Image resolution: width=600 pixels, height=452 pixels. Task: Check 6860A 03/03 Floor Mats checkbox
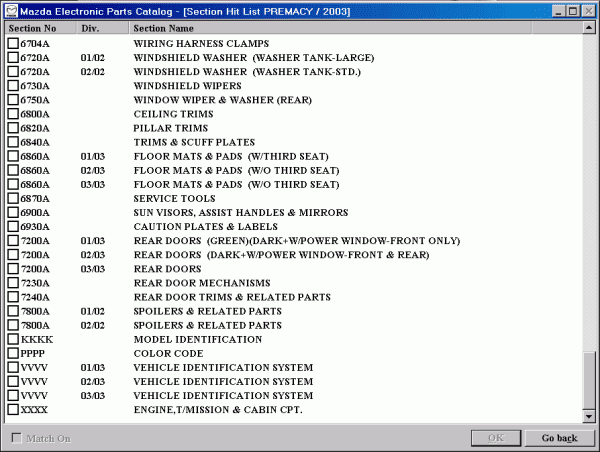tap(13, 184)
